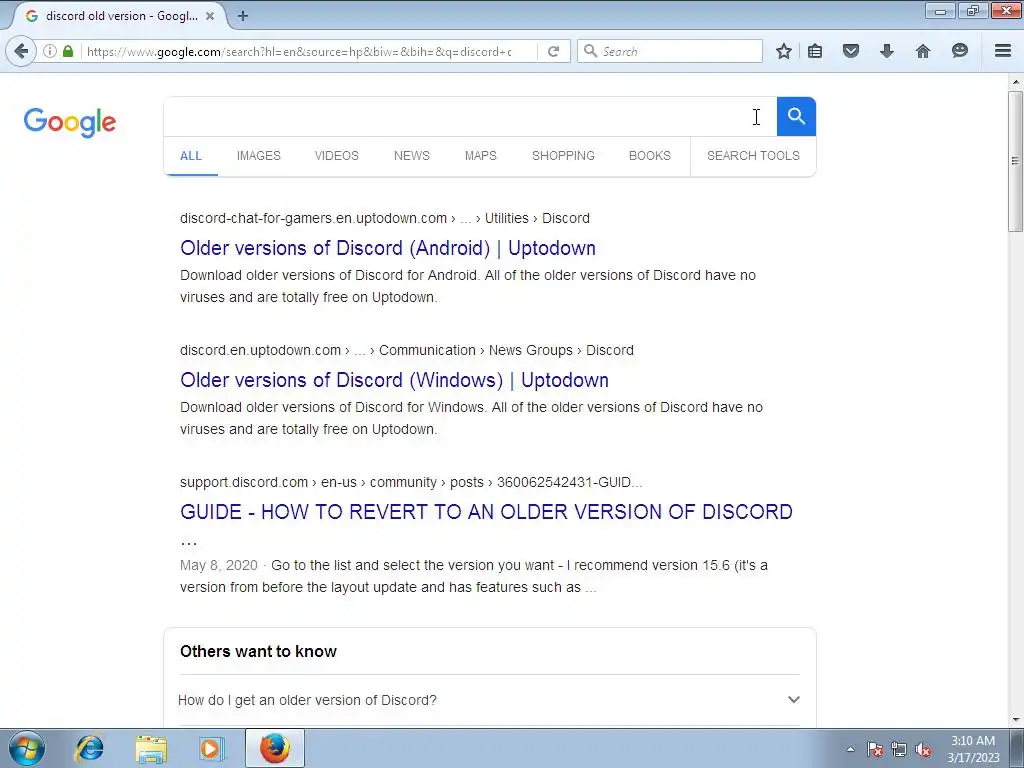Switch to the NEWS tab
Image resolution: width=1024 pixels, height=768 pixels.
pyautogui.click(x=411, y=155)
